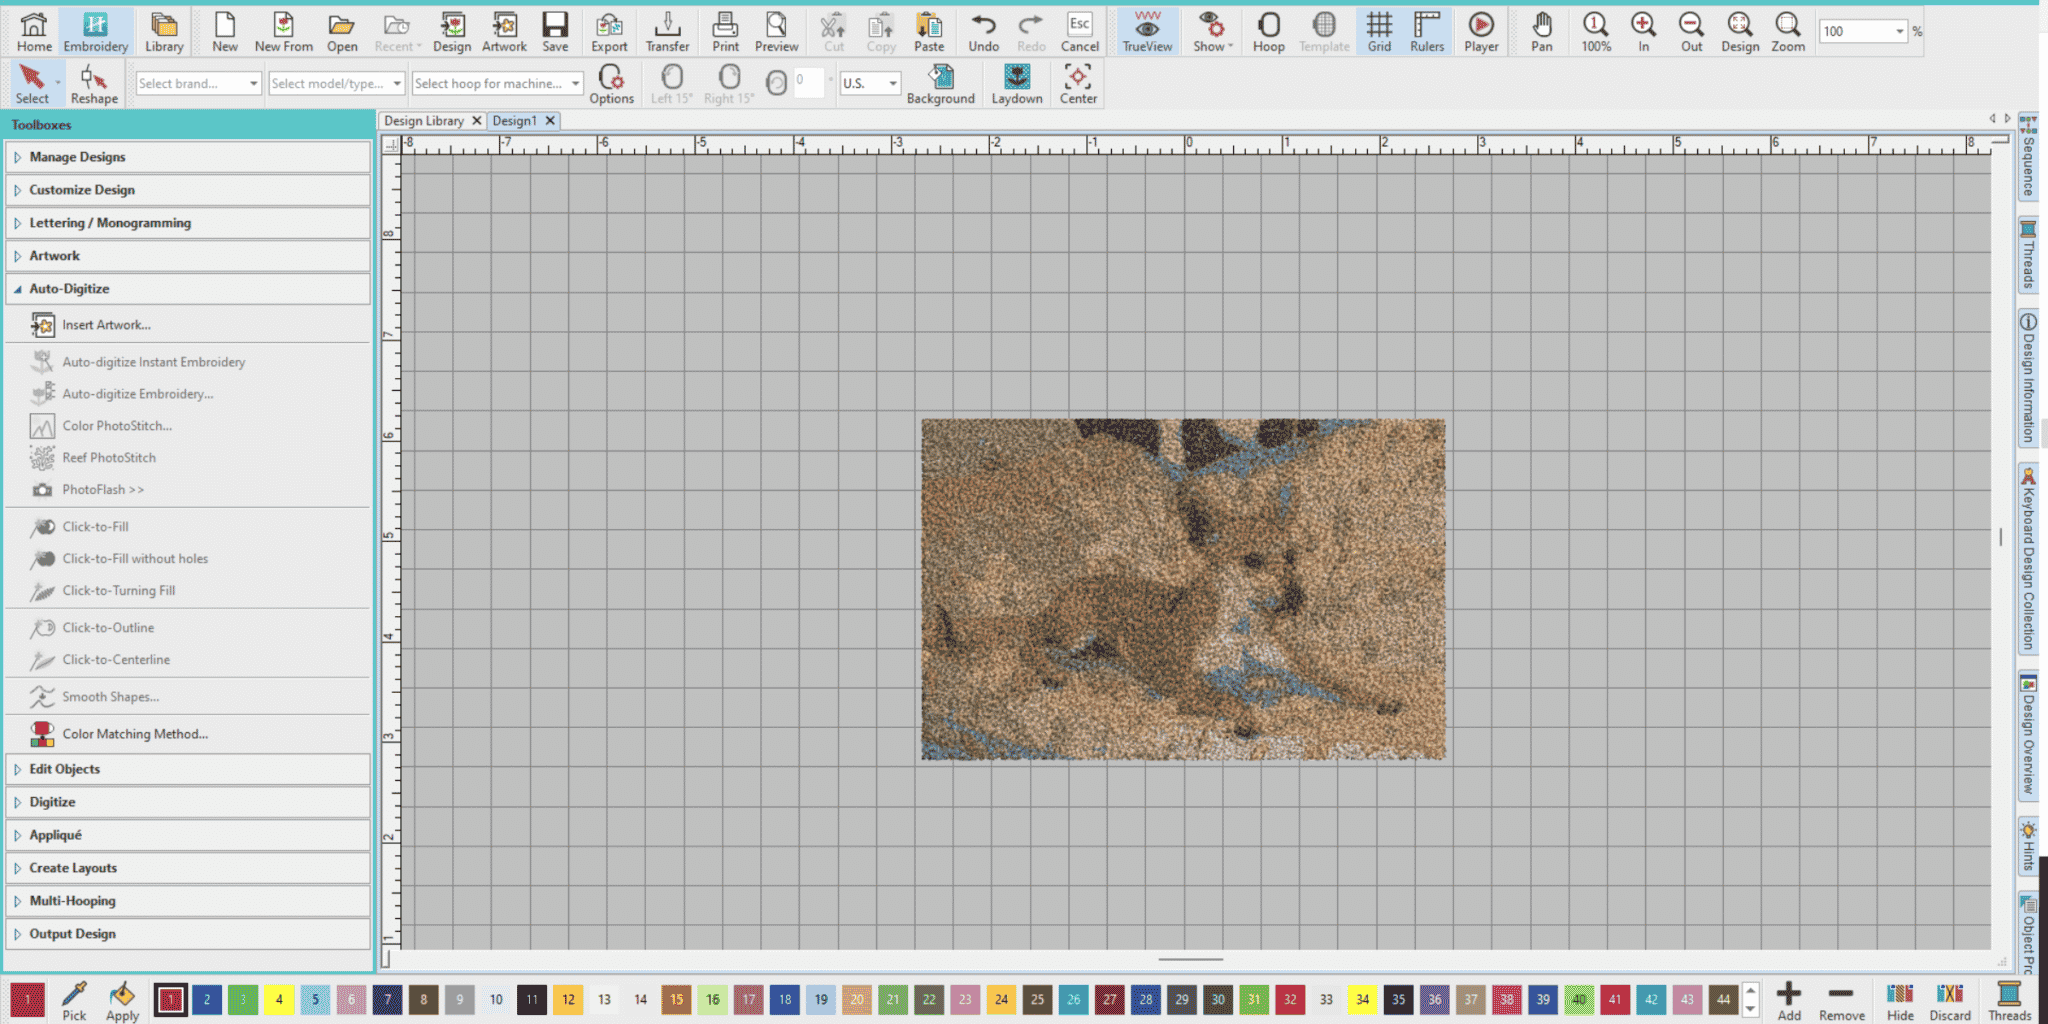Toggle the Hoop display
Screen dimensions: 2048x1024
click(1268, 31)
